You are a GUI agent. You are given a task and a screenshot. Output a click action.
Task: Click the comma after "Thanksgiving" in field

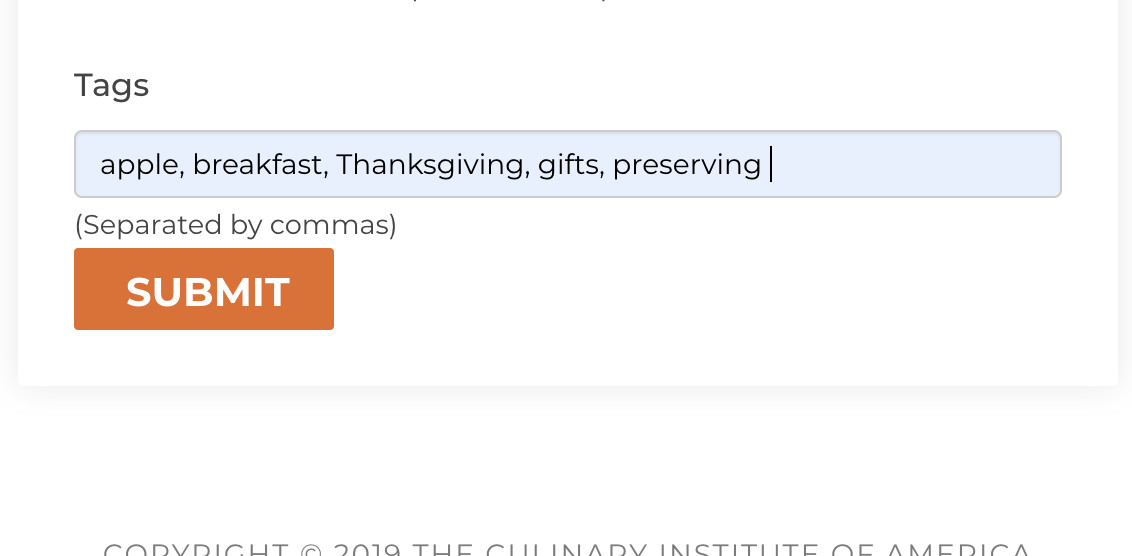527,168
